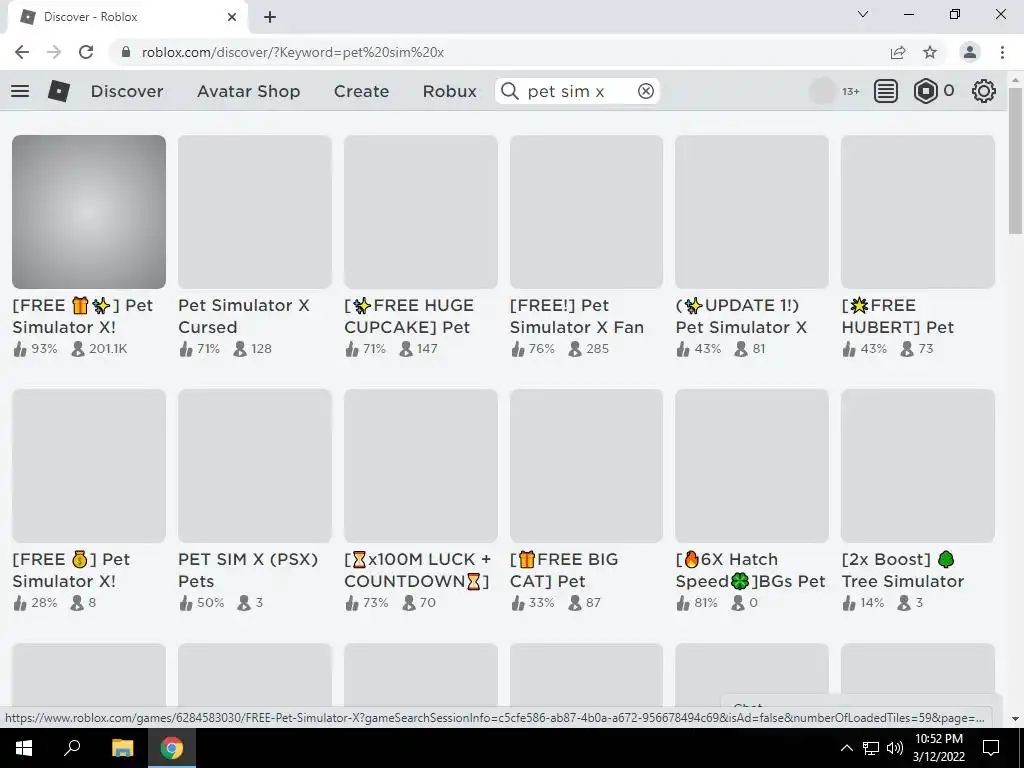Open the Create menu item
1024x768 pixels.
point(361,91)
